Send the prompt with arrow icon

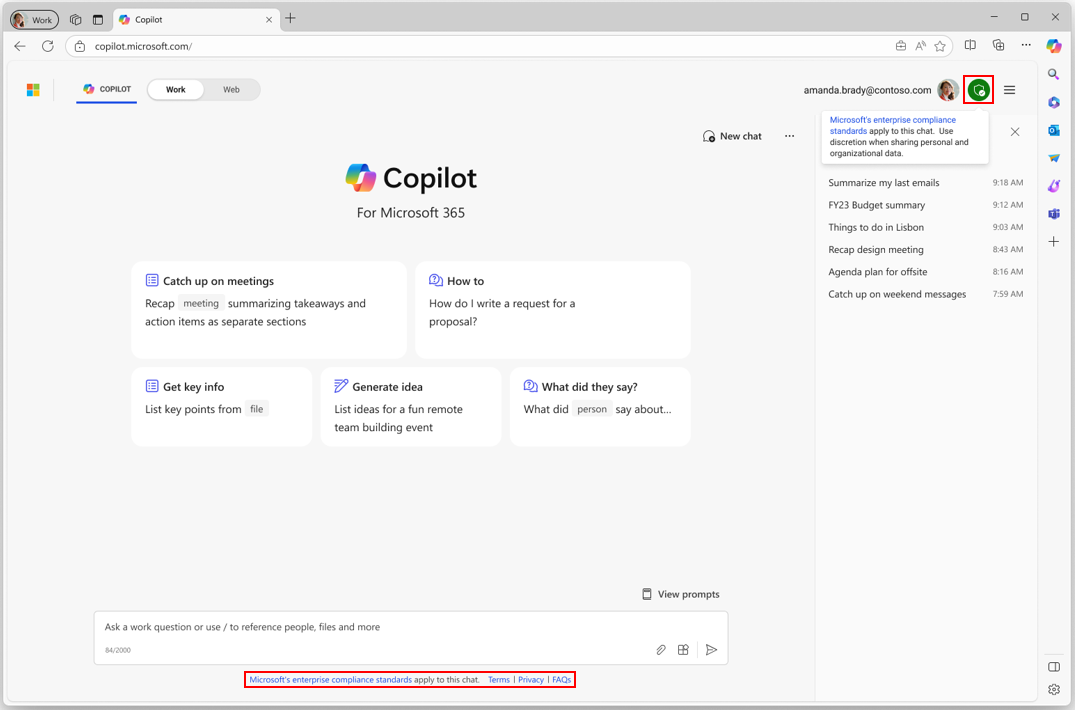pos(712,650)
